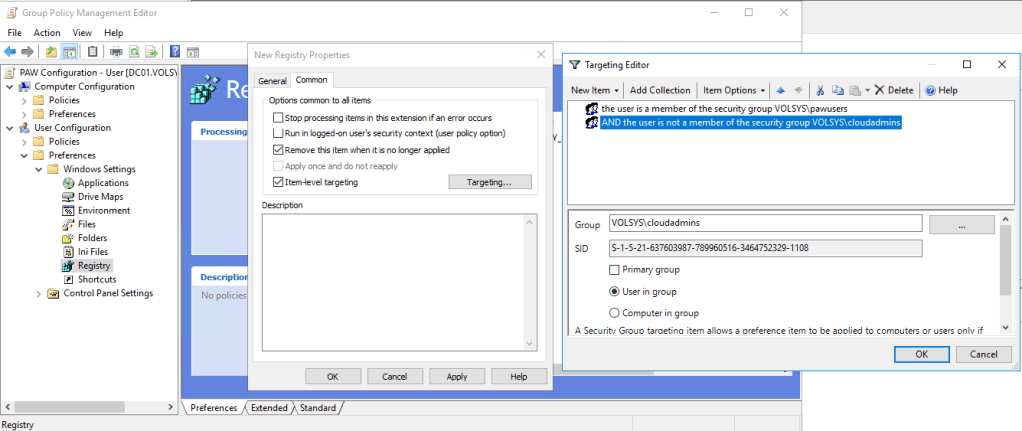The image size is (1022, 431).
Task: Click the blue Back arrow in toolbar
Action: click(x=11, y=51)
